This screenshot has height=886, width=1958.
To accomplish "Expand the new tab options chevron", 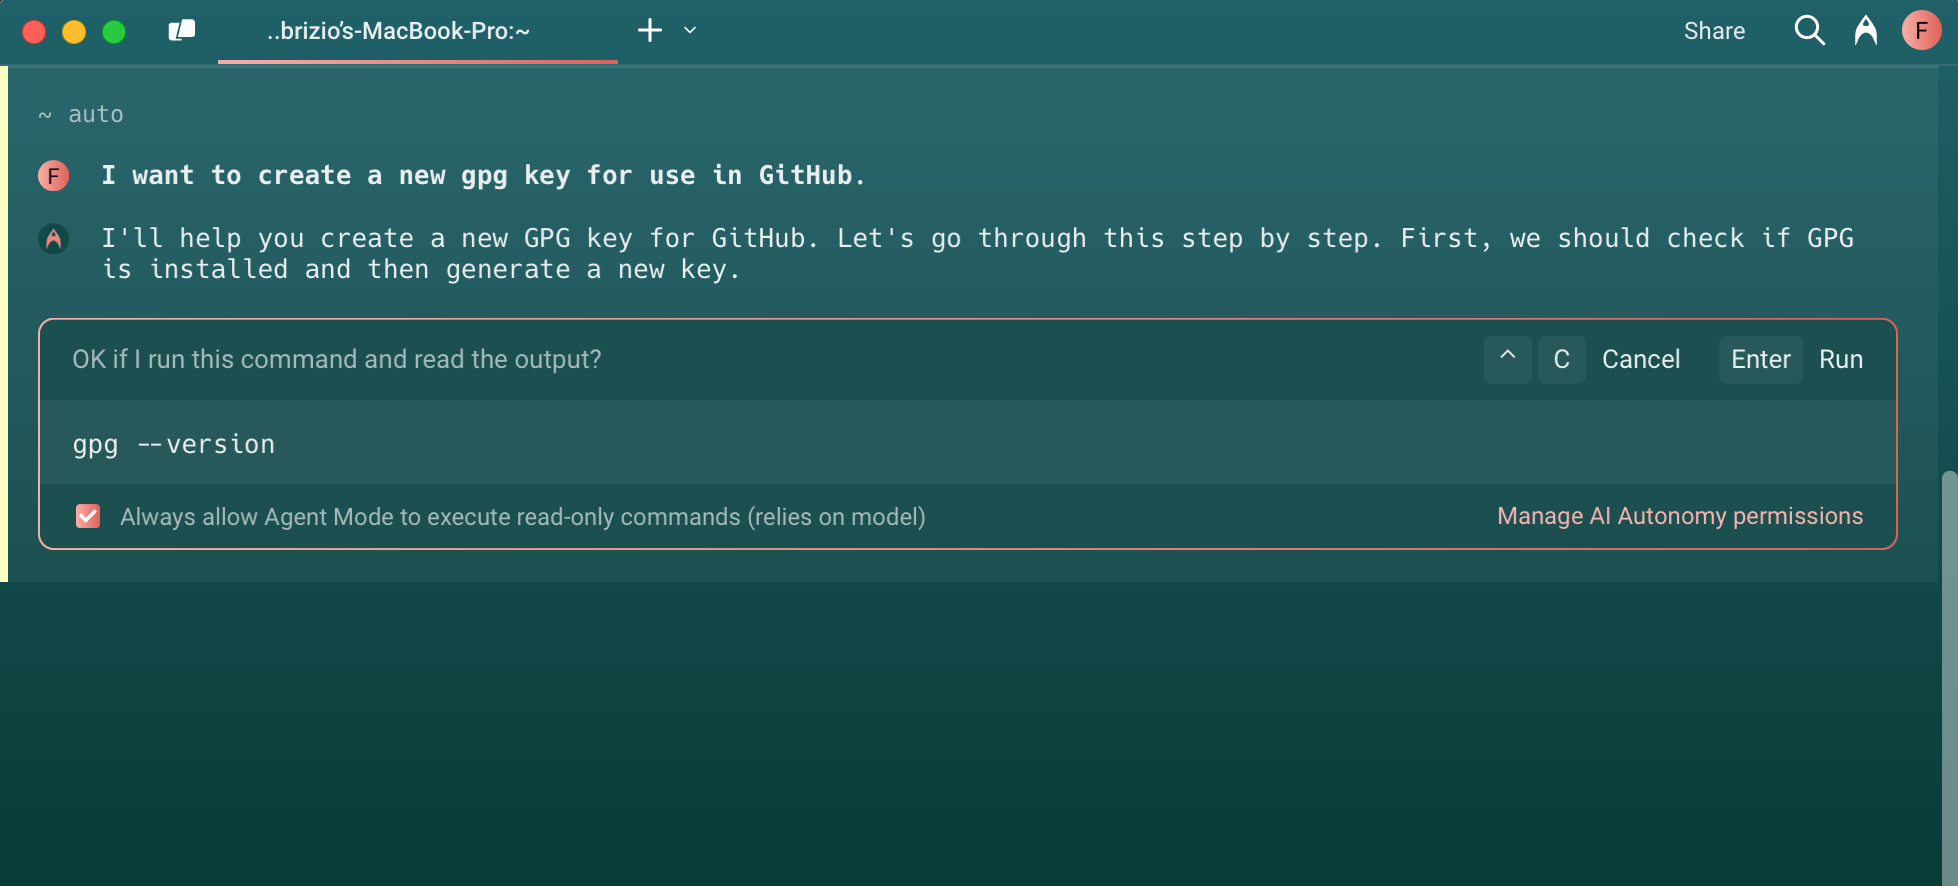I will click(690, 31).
